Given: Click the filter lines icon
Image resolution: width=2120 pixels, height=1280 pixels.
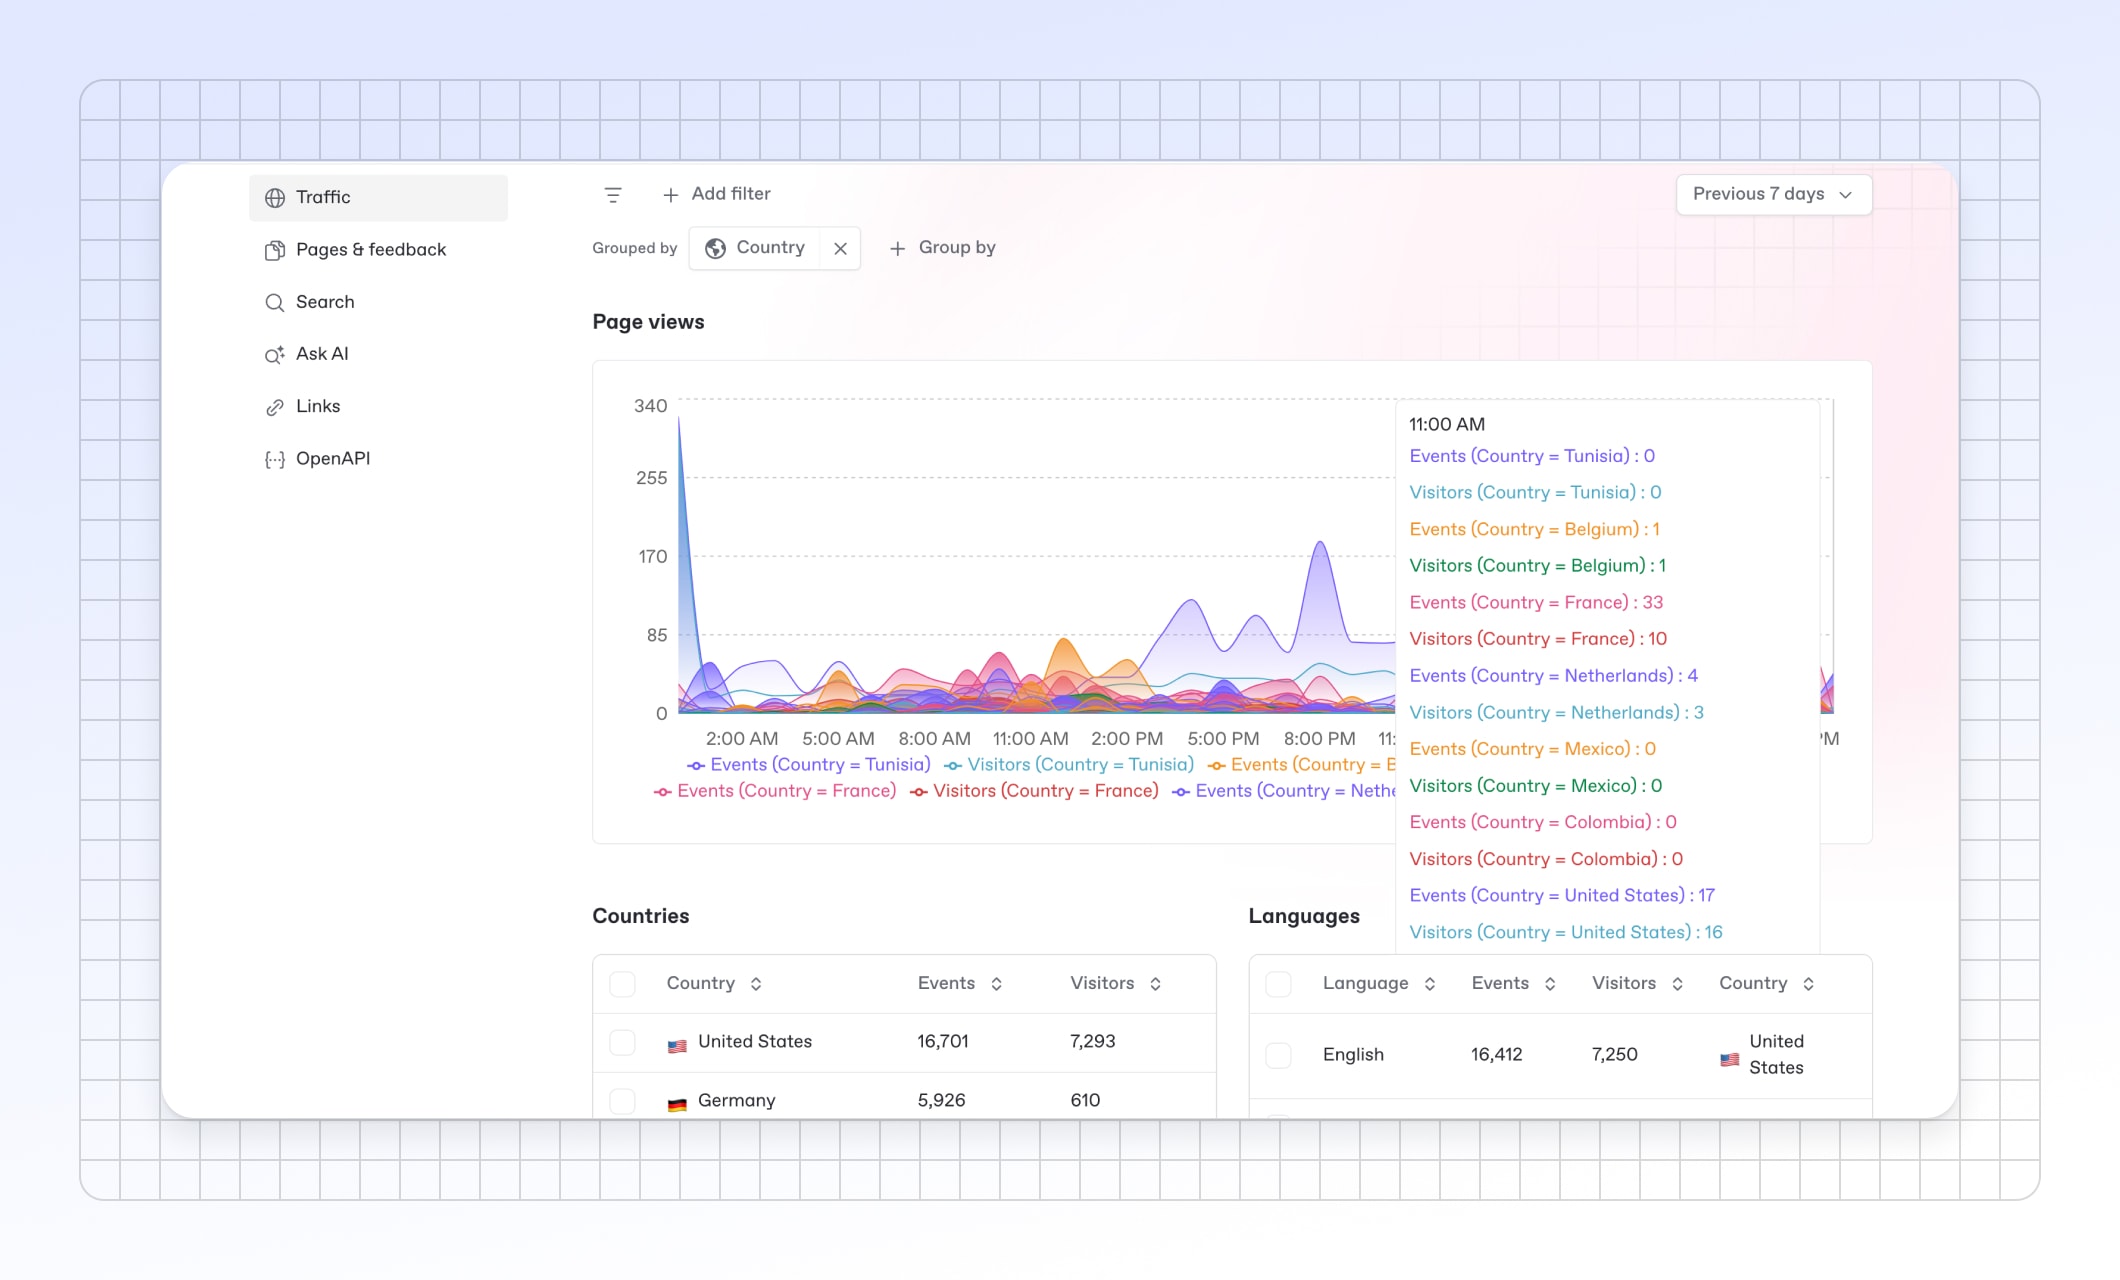Looking at the screenshot, I should [x=613, y=195].
